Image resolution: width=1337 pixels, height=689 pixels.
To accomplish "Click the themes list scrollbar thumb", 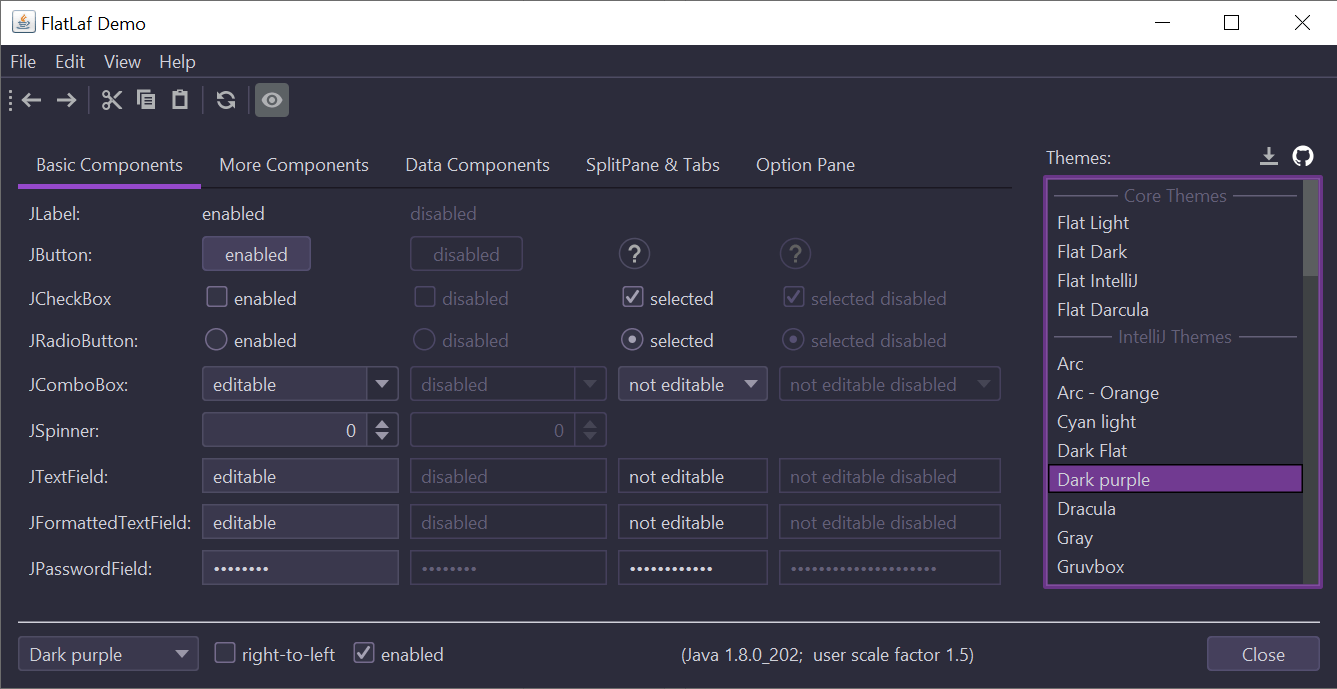I will (x=1310, y=228).
